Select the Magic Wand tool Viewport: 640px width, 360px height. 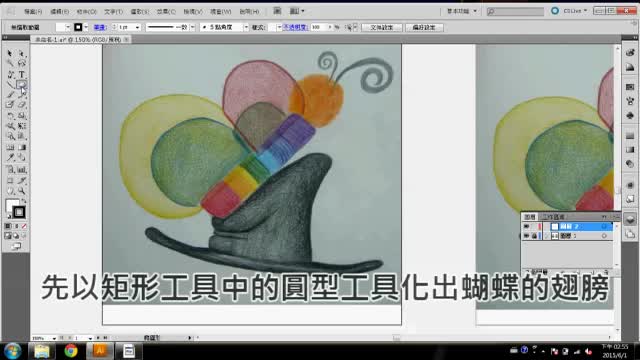pos(10,64)
